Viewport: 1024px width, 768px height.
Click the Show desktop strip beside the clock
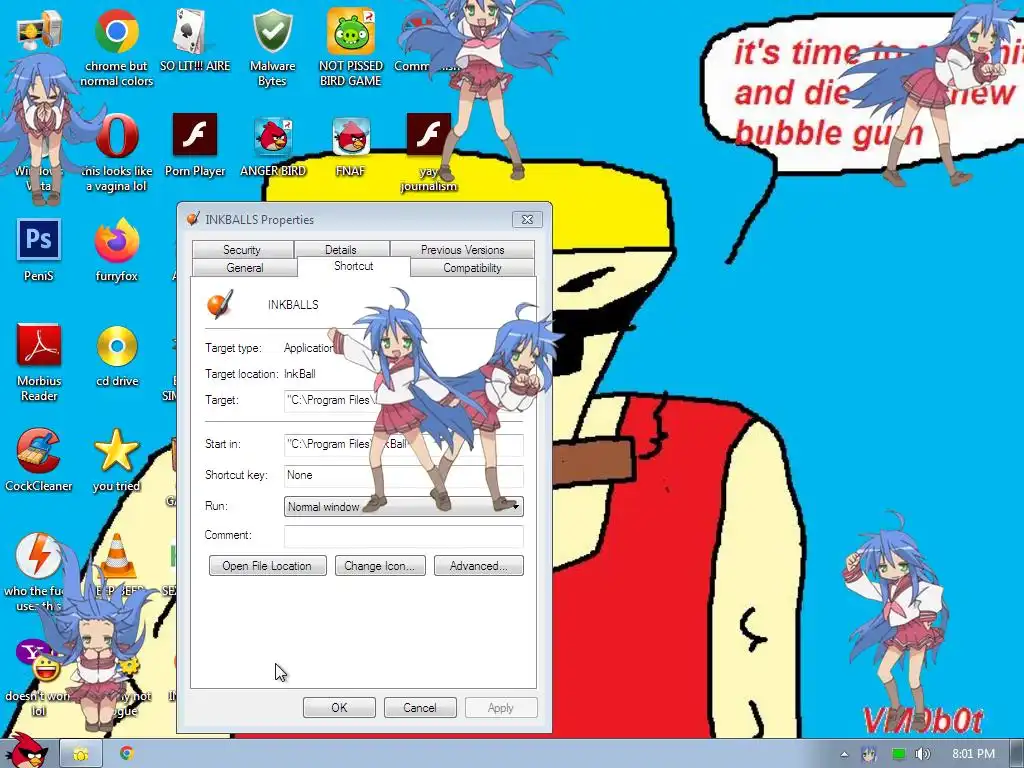[1017, 754]
